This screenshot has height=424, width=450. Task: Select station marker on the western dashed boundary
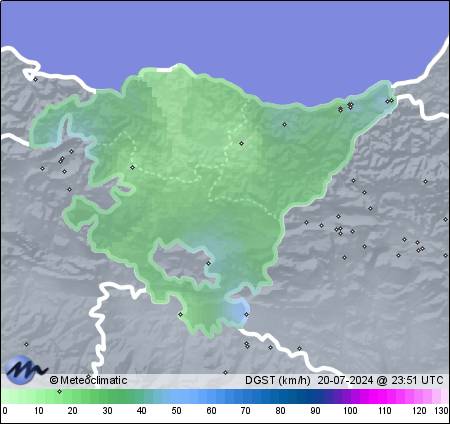tap(132, 167)
